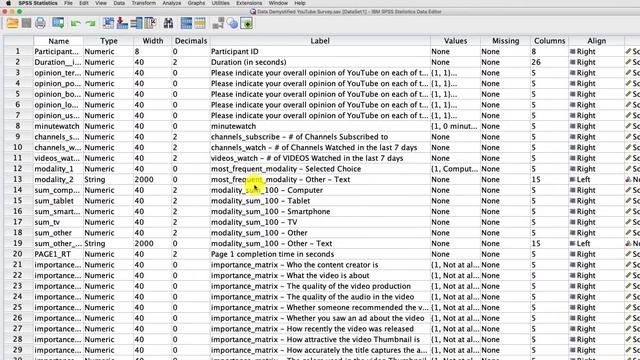Click the Undo arrow toolbar icon
Screen dimensions: 640x360
(75, 24)
